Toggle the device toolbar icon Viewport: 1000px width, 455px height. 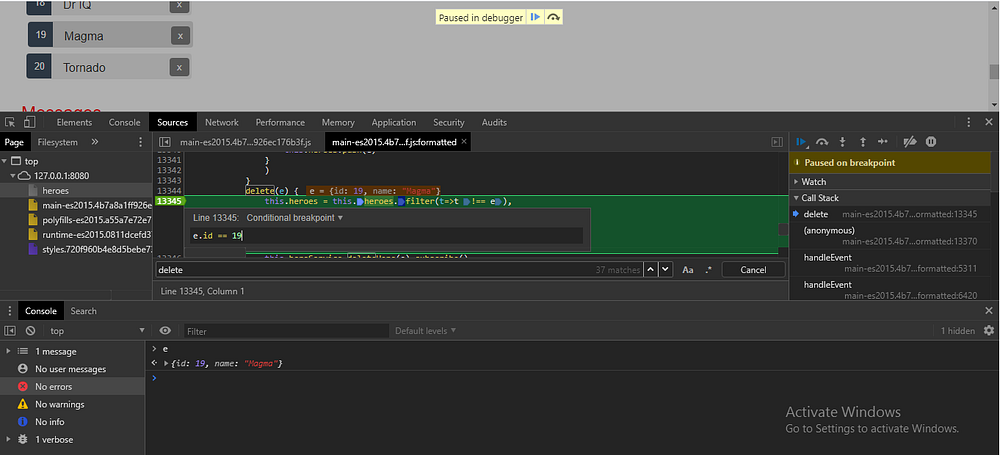(x=29, y=122)
